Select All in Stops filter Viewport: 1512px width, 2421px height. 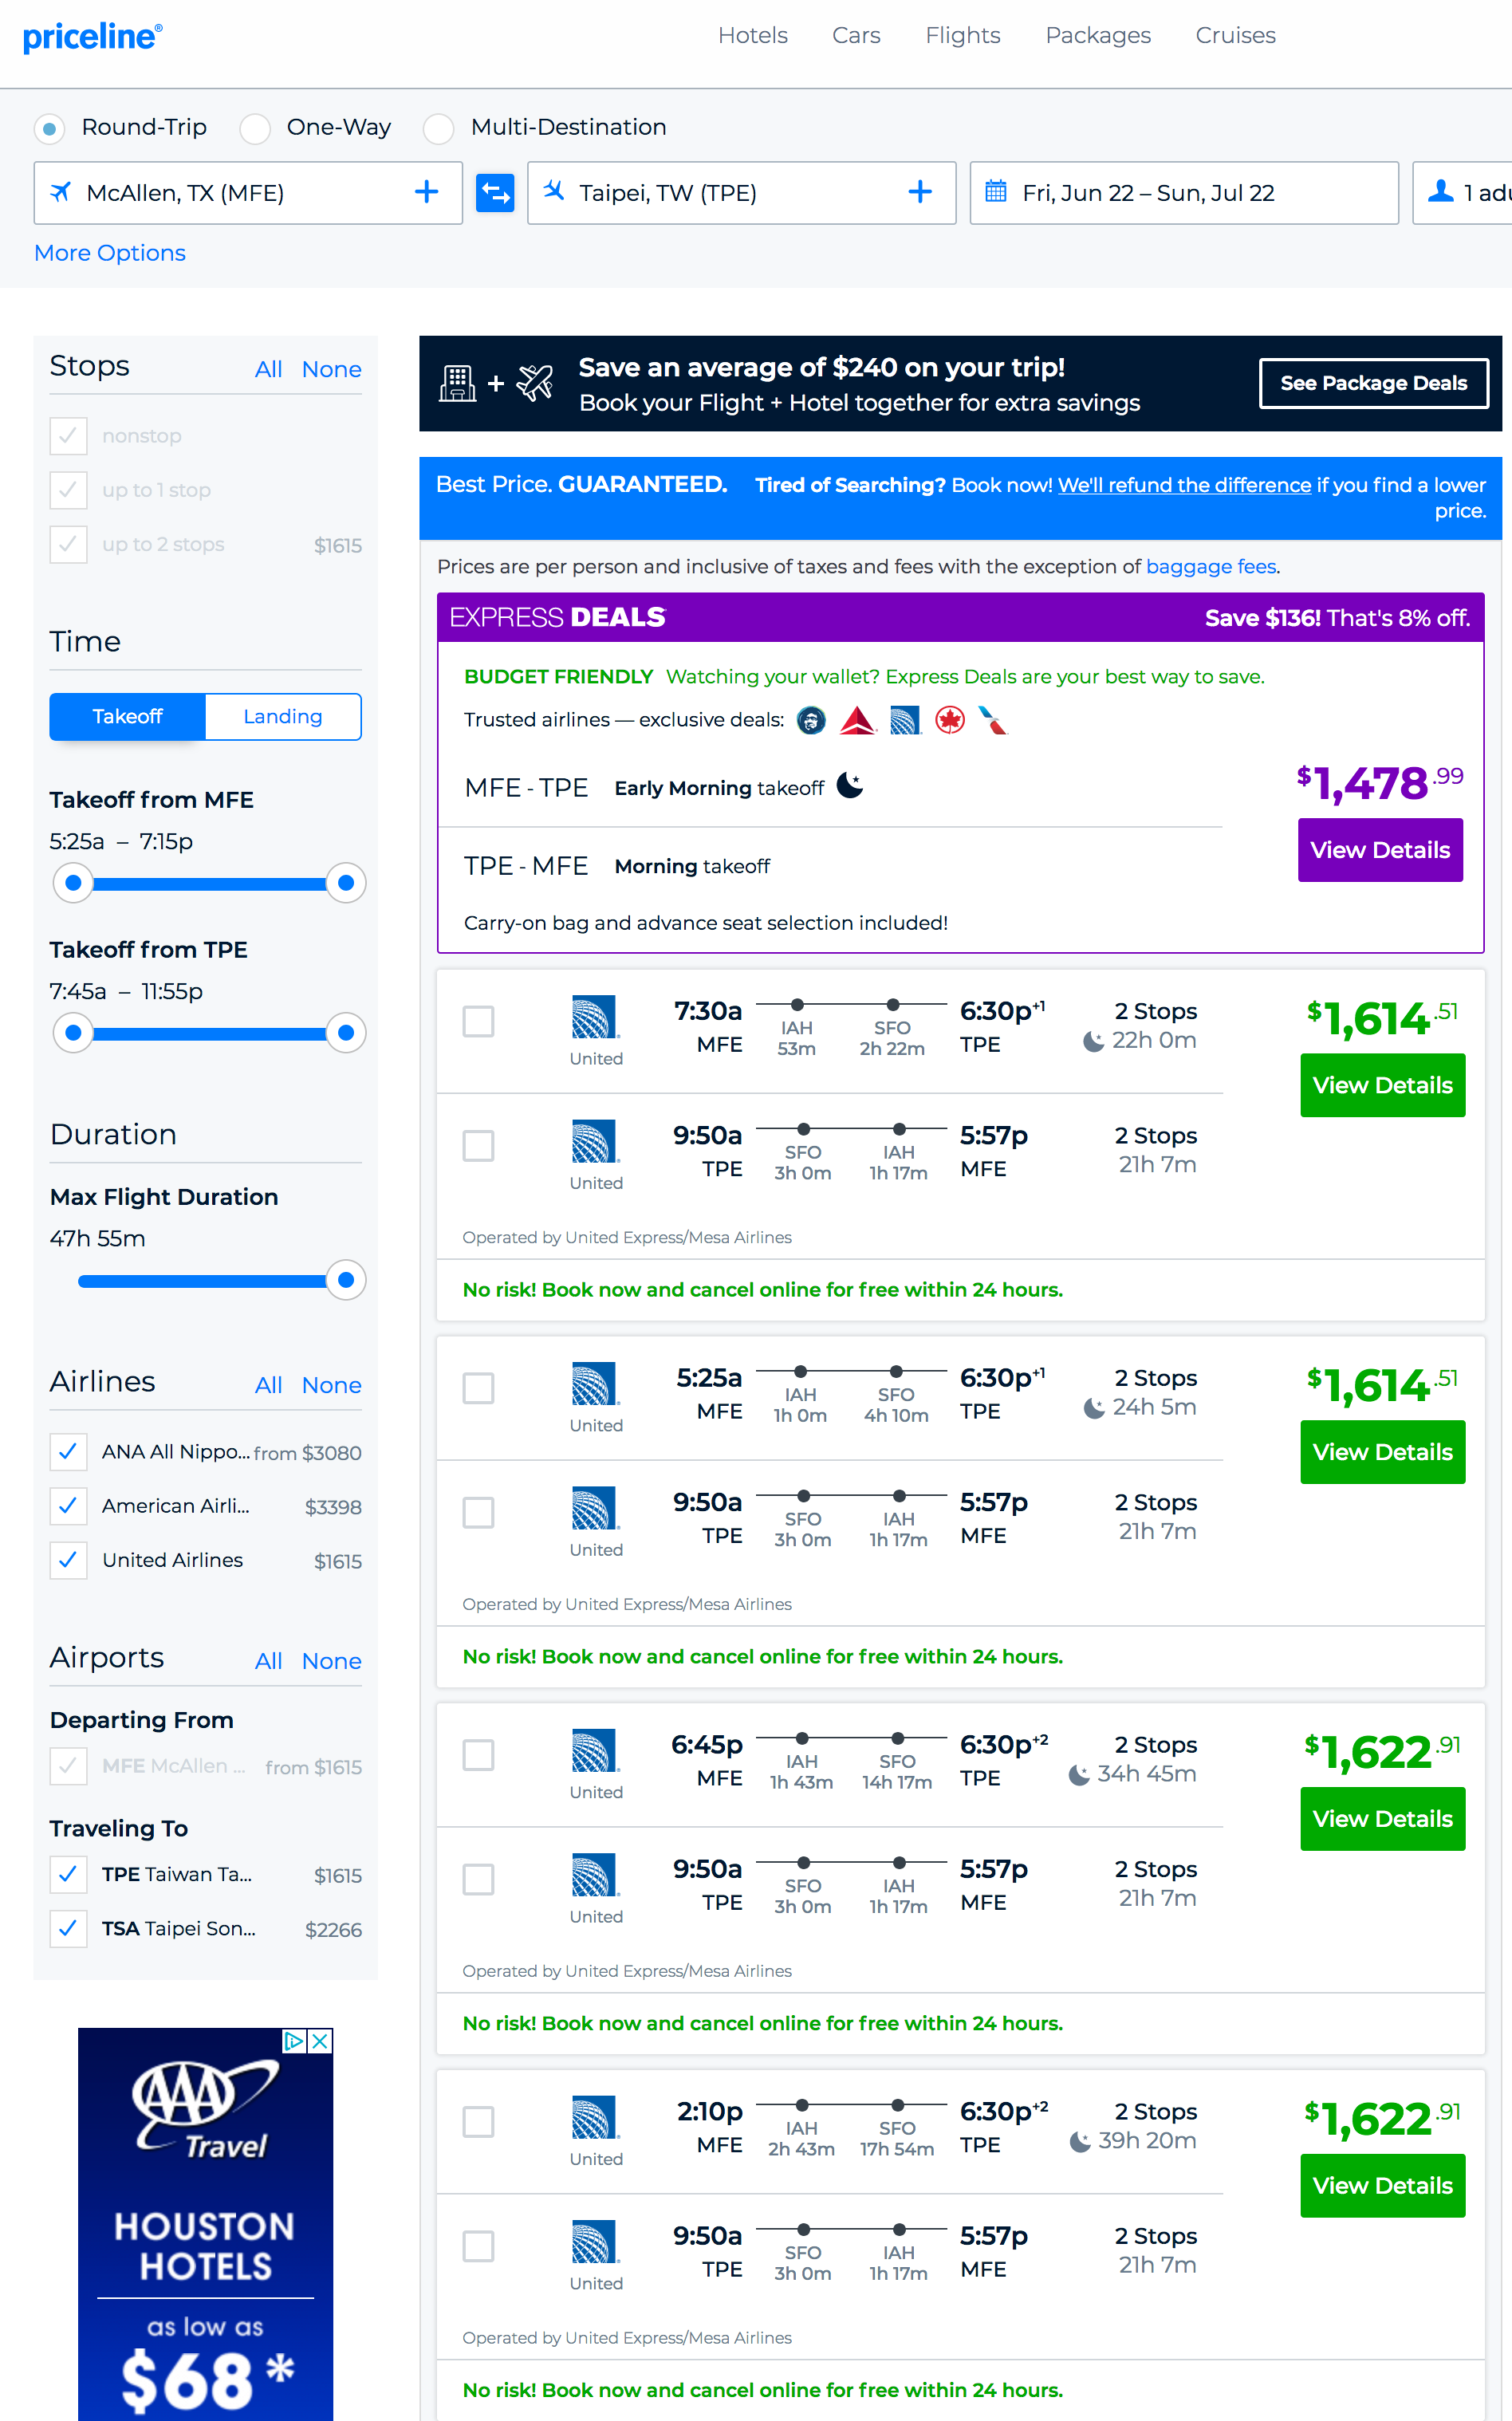[268, 370]
